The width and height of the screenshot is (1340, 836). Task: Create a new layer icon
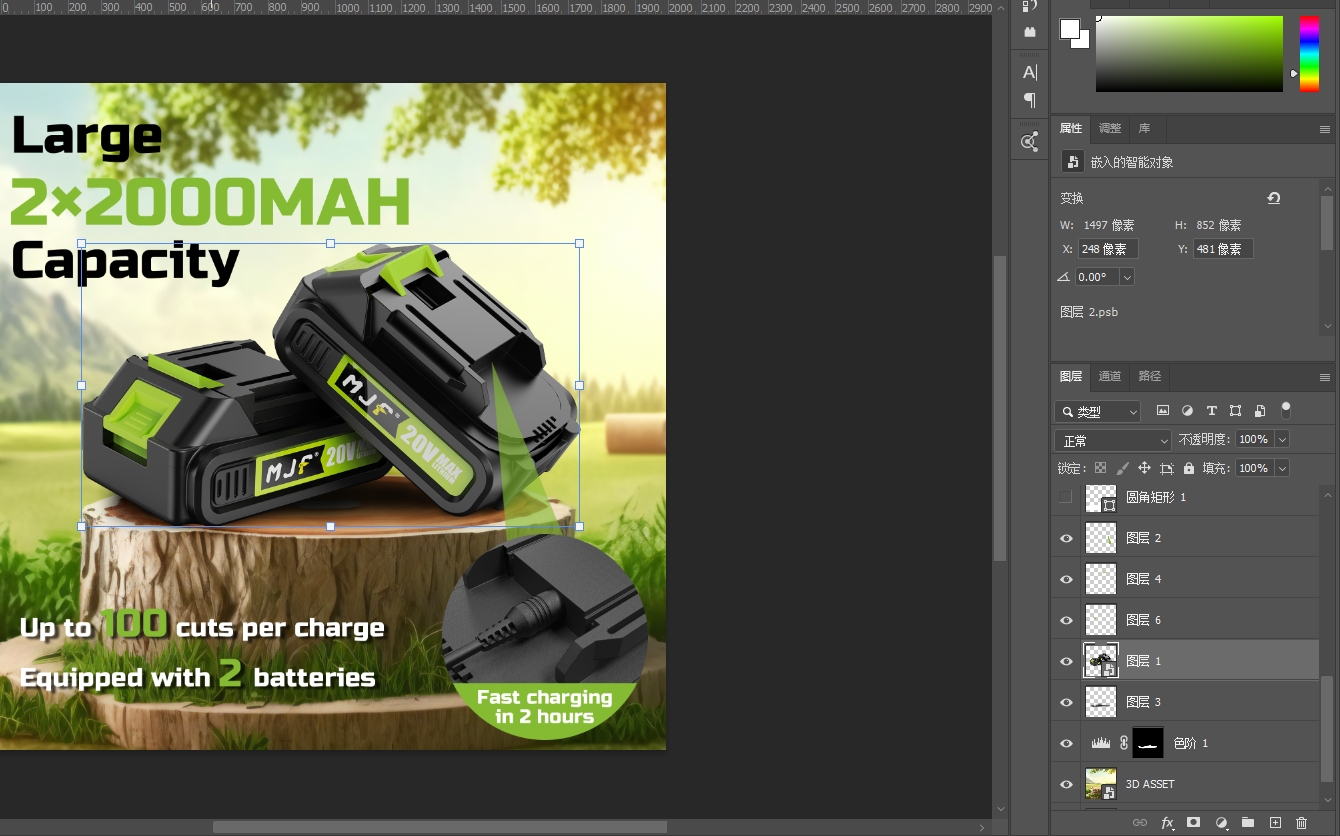(1275, 823)
